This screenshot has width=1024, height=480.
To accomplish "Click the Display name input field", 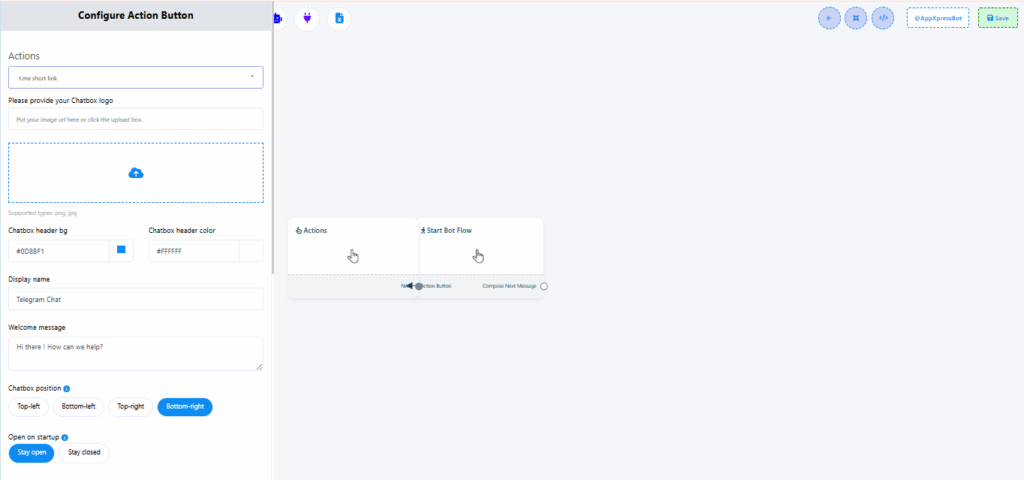I will point(136,299).
